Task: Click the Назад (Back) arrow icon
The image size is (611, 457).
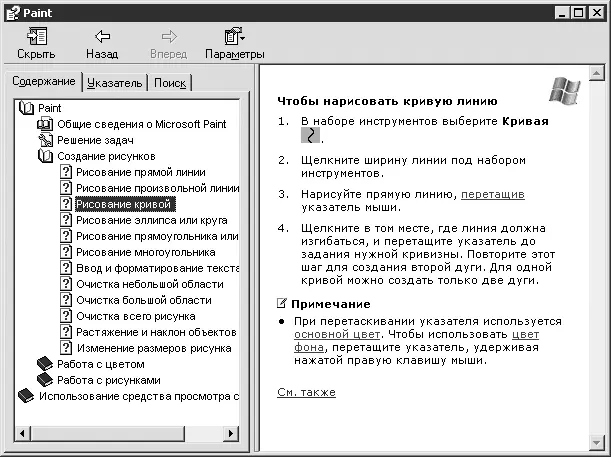Action: coord(101,36)
